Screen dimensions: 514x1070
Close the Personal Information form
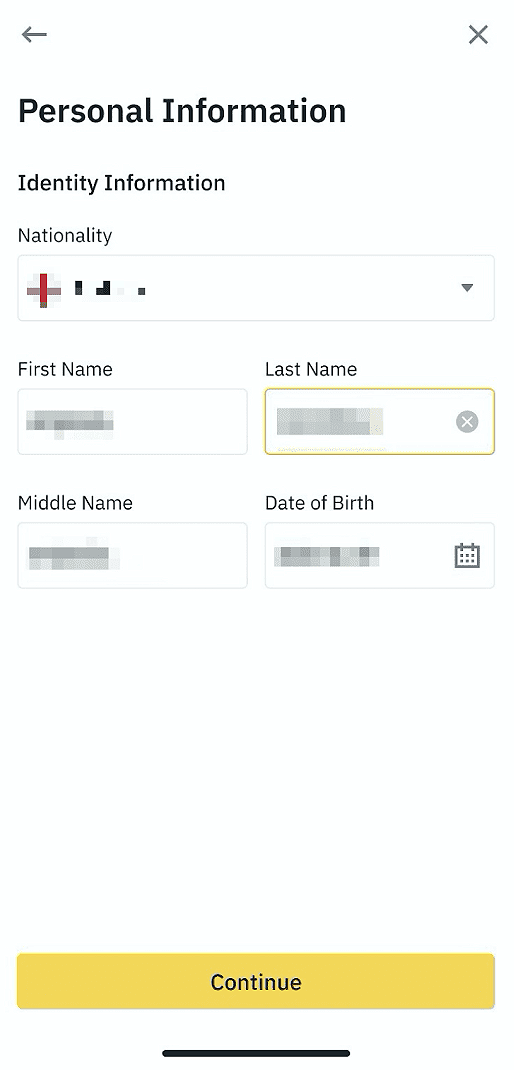coord(478,34)
